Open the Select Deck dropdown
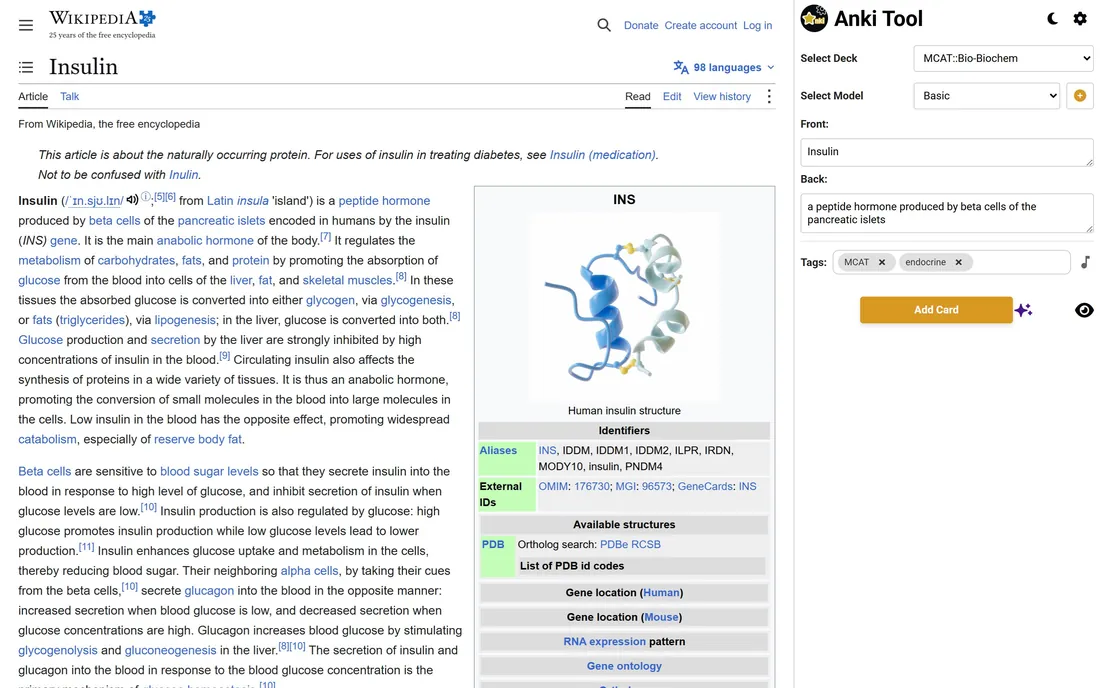The image size is (1100, 688). pyautogui.click(x=1003, y=58)
